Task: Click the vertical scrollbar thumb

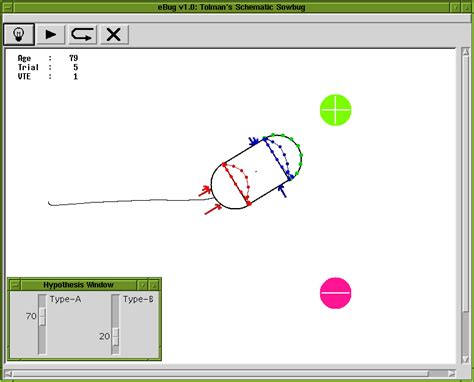Action: 465,184
